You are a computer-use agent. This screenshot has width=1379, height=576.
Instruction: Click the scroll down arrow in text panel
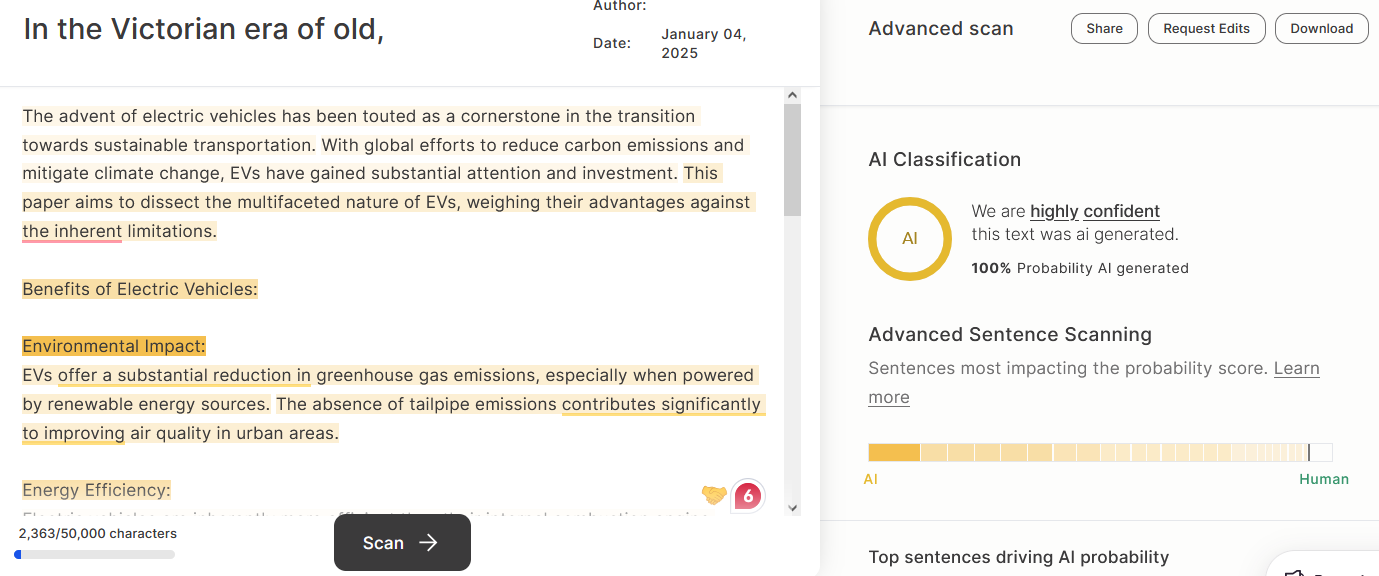click(793, 508)
